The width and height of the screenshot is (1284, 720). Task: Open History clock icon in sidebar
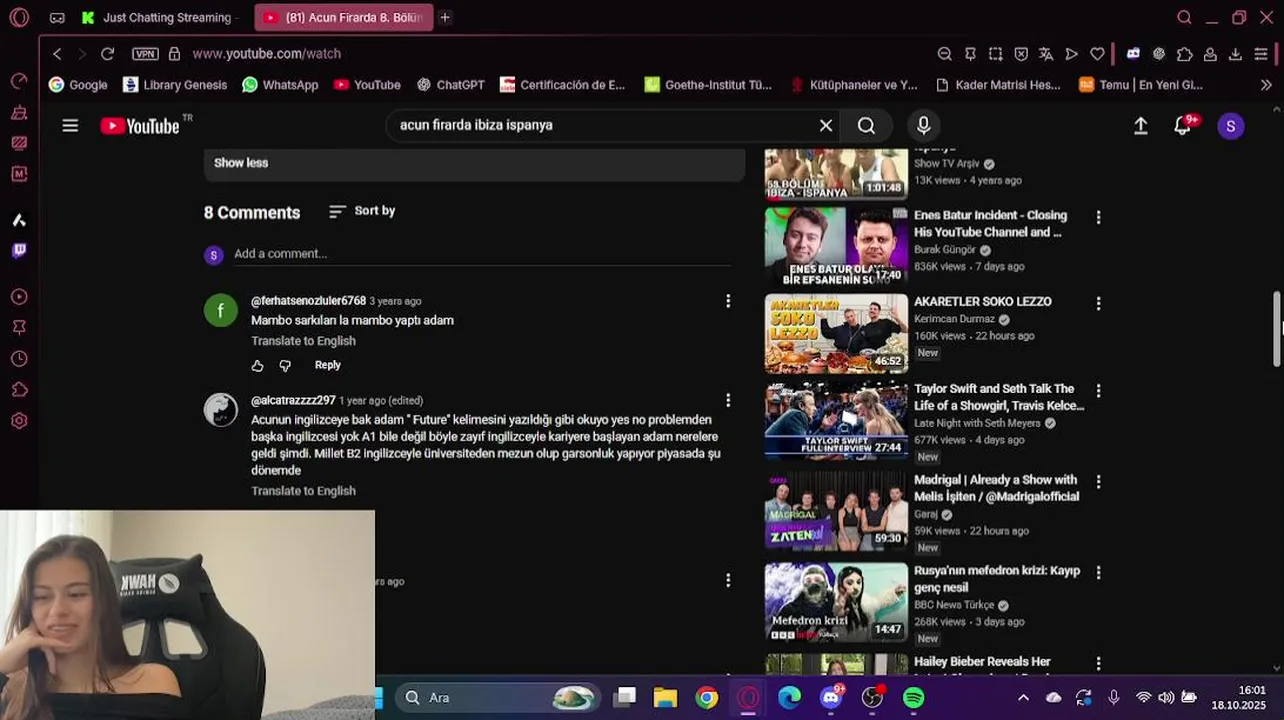pyautogui.click(x=19, y=359)
